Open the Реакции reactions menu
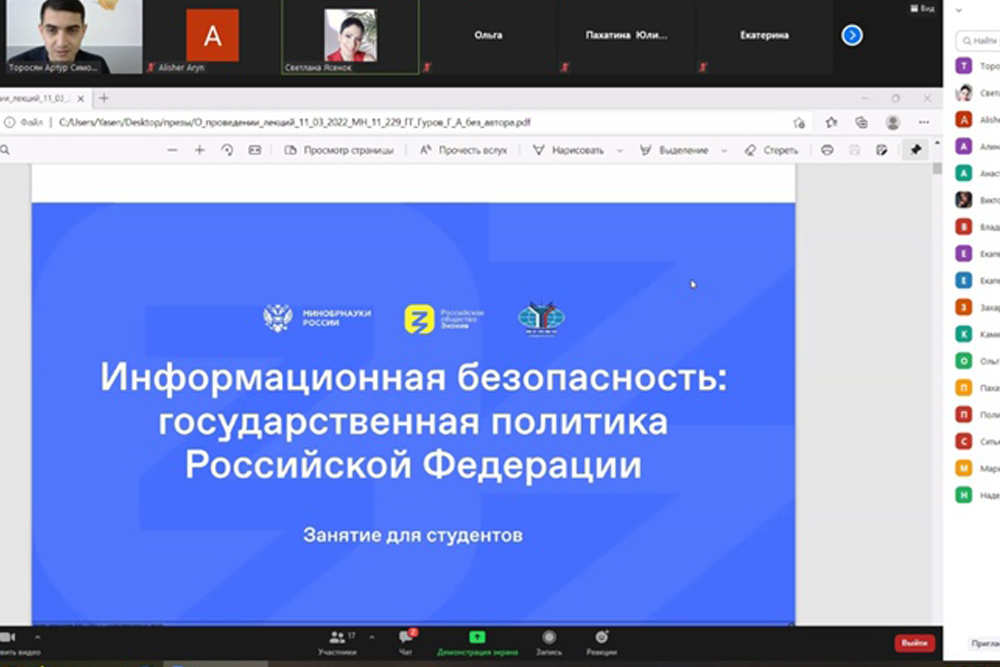1000x667 pixels. pyautogui.click(x=601, y=640)
